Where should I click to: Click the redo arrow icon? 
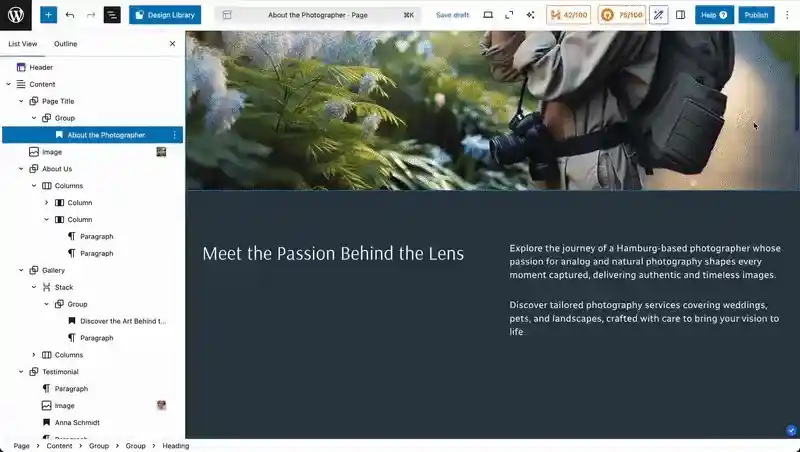(91, 15)
